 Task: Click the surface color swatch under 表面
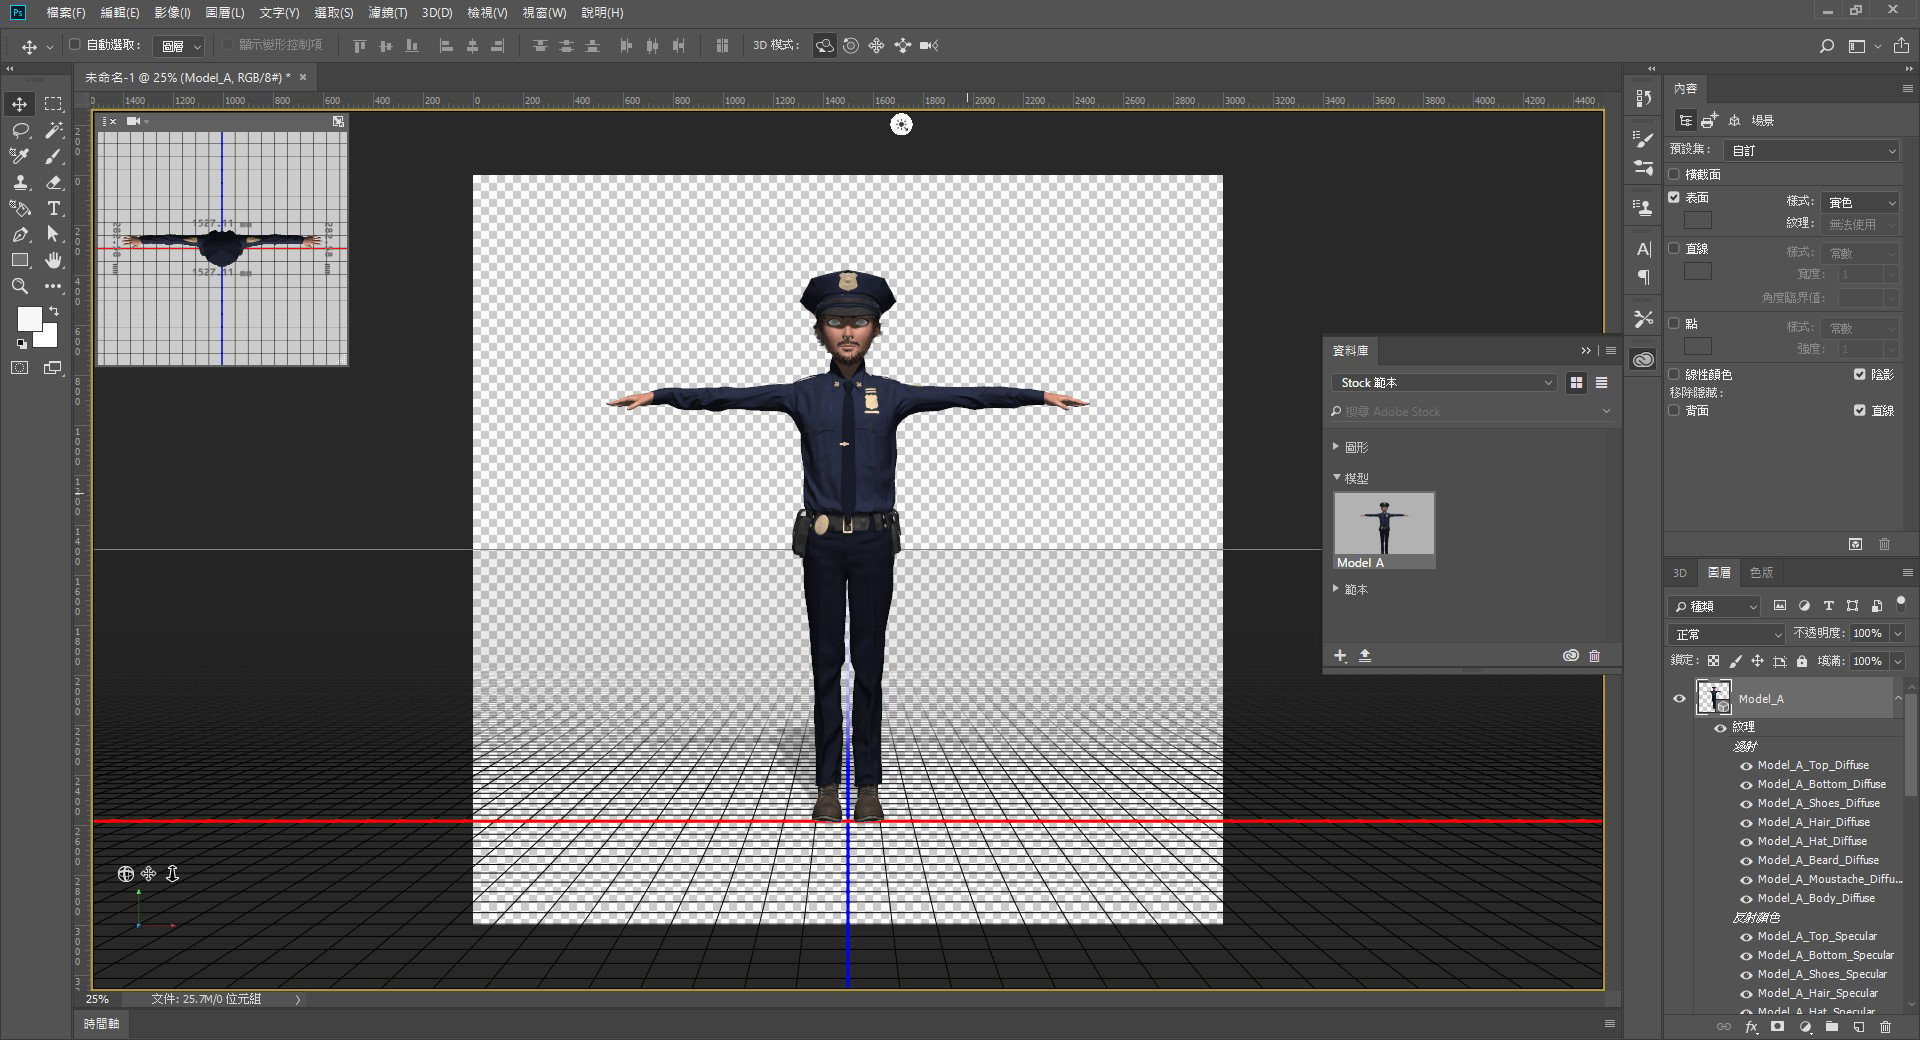tap(1698, 221)
